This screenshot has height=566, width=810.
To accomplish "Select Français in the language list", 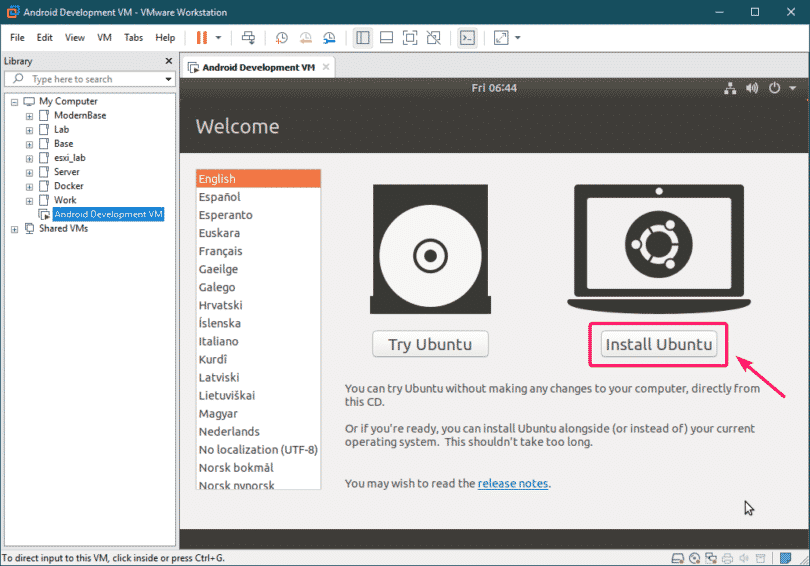I will coord(258,251).
